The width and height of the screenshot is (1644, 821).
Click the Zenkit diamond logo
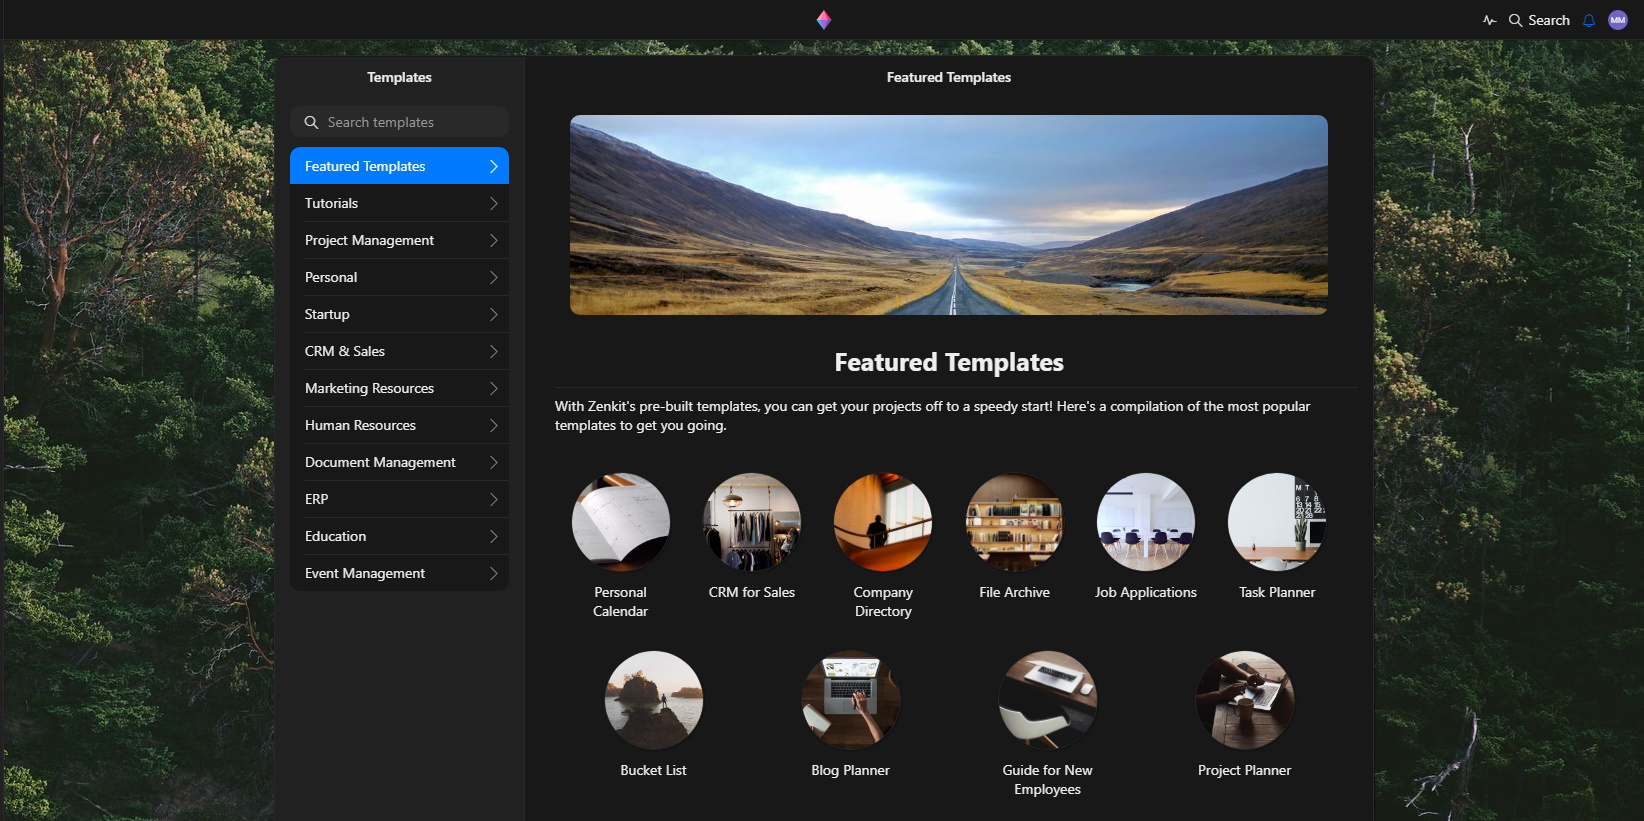click(x=823, y=20)
